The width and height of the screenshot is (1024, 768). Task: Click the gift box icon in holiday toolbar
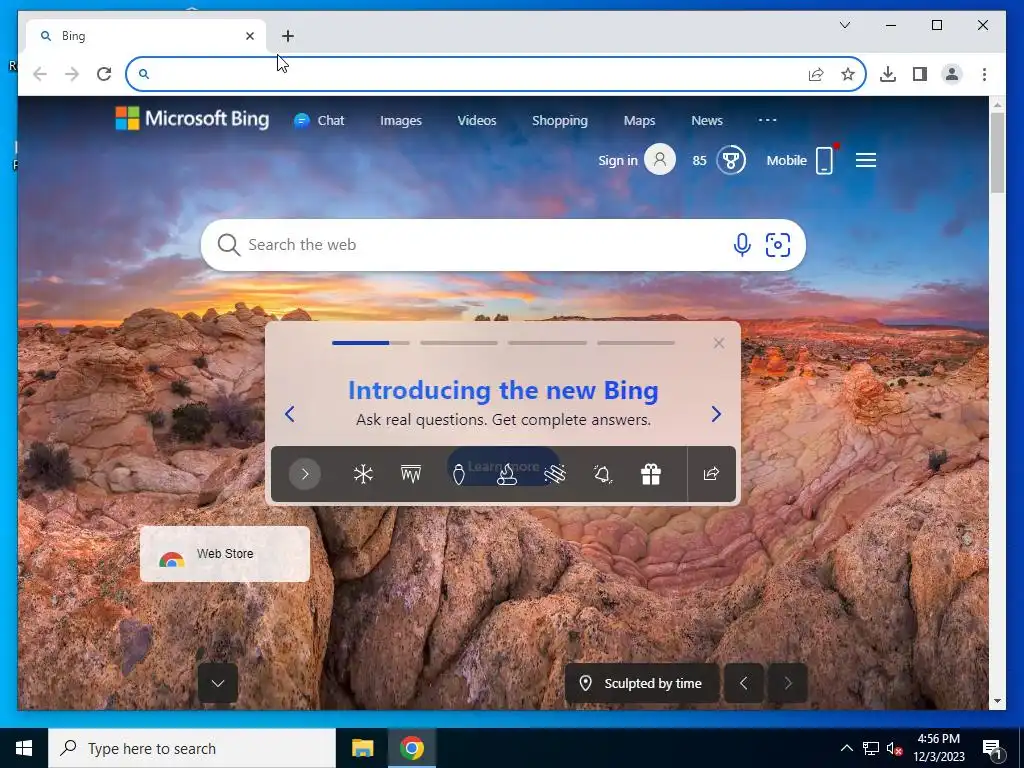click(x=650, y=474)
